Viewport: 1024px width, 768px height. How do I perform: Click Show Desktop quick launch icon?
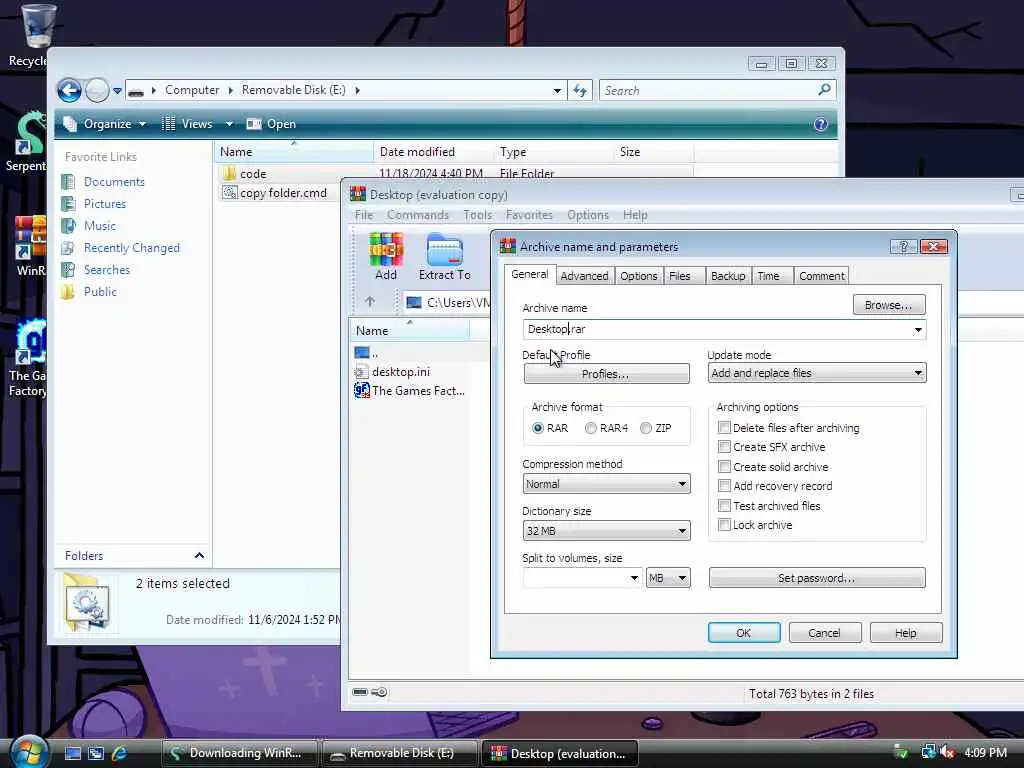pos(72,753)
